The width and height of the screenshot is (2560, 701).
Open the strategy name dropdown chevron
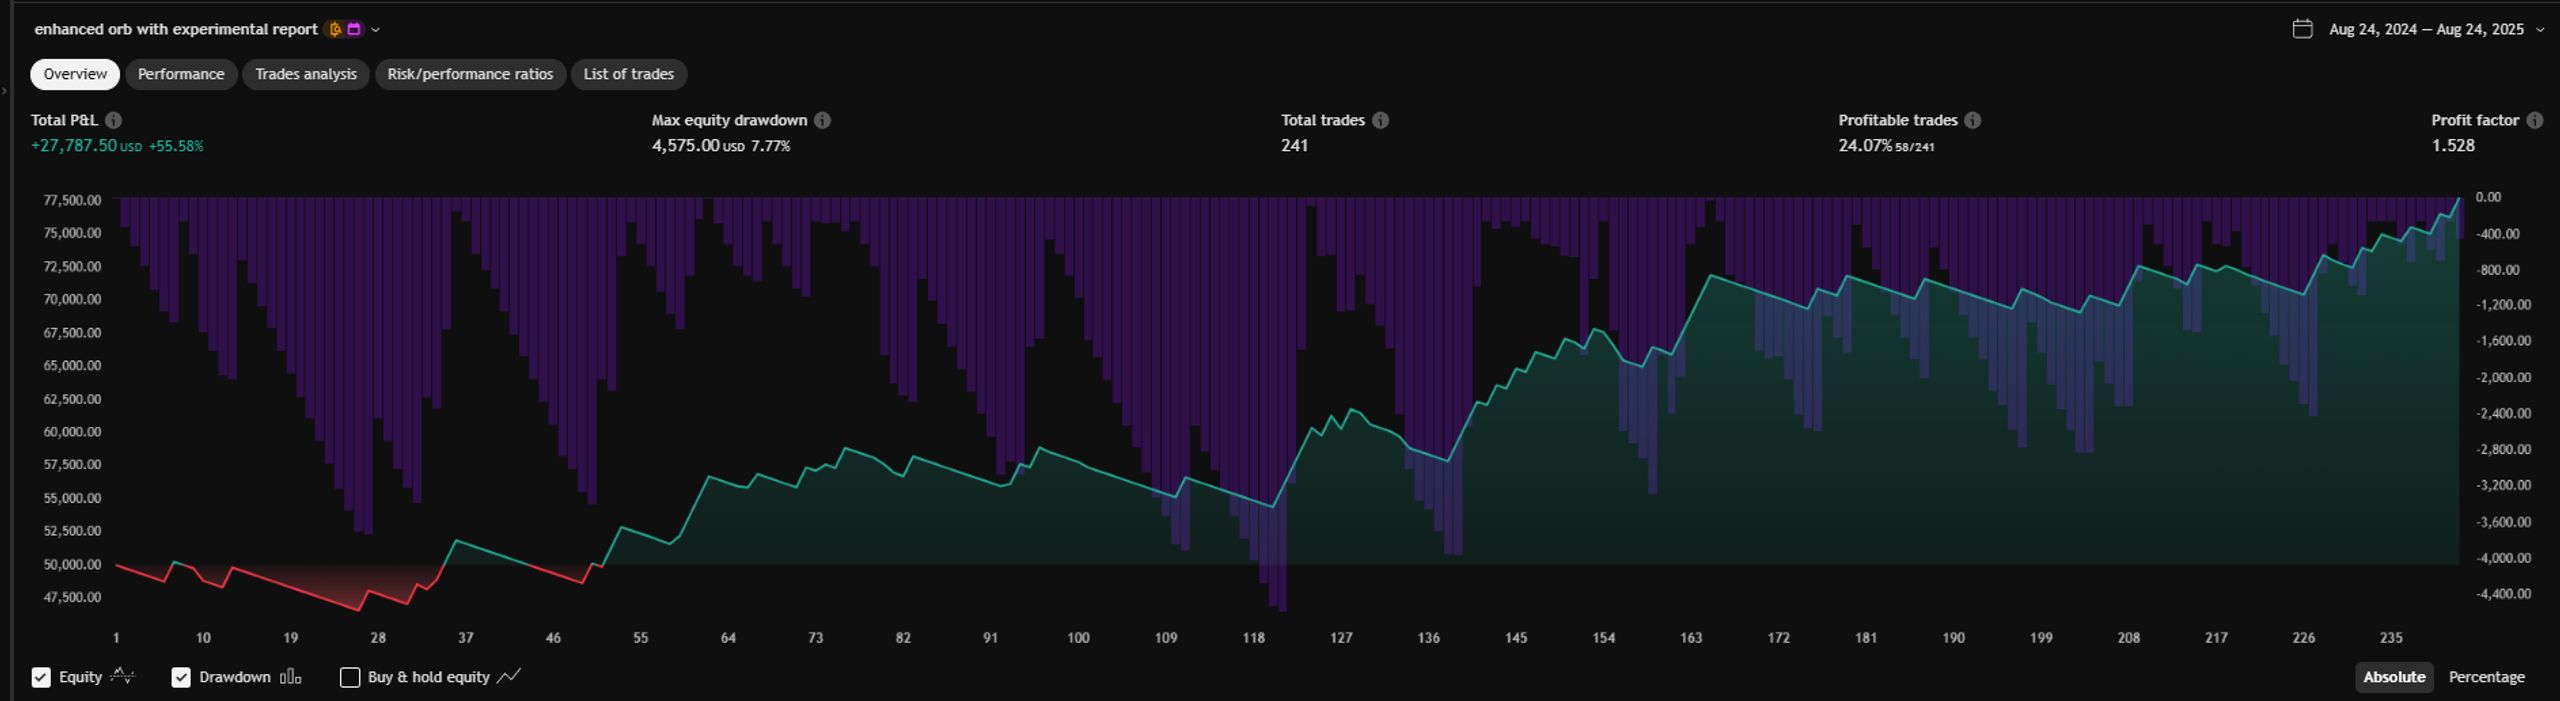point(375,30)
